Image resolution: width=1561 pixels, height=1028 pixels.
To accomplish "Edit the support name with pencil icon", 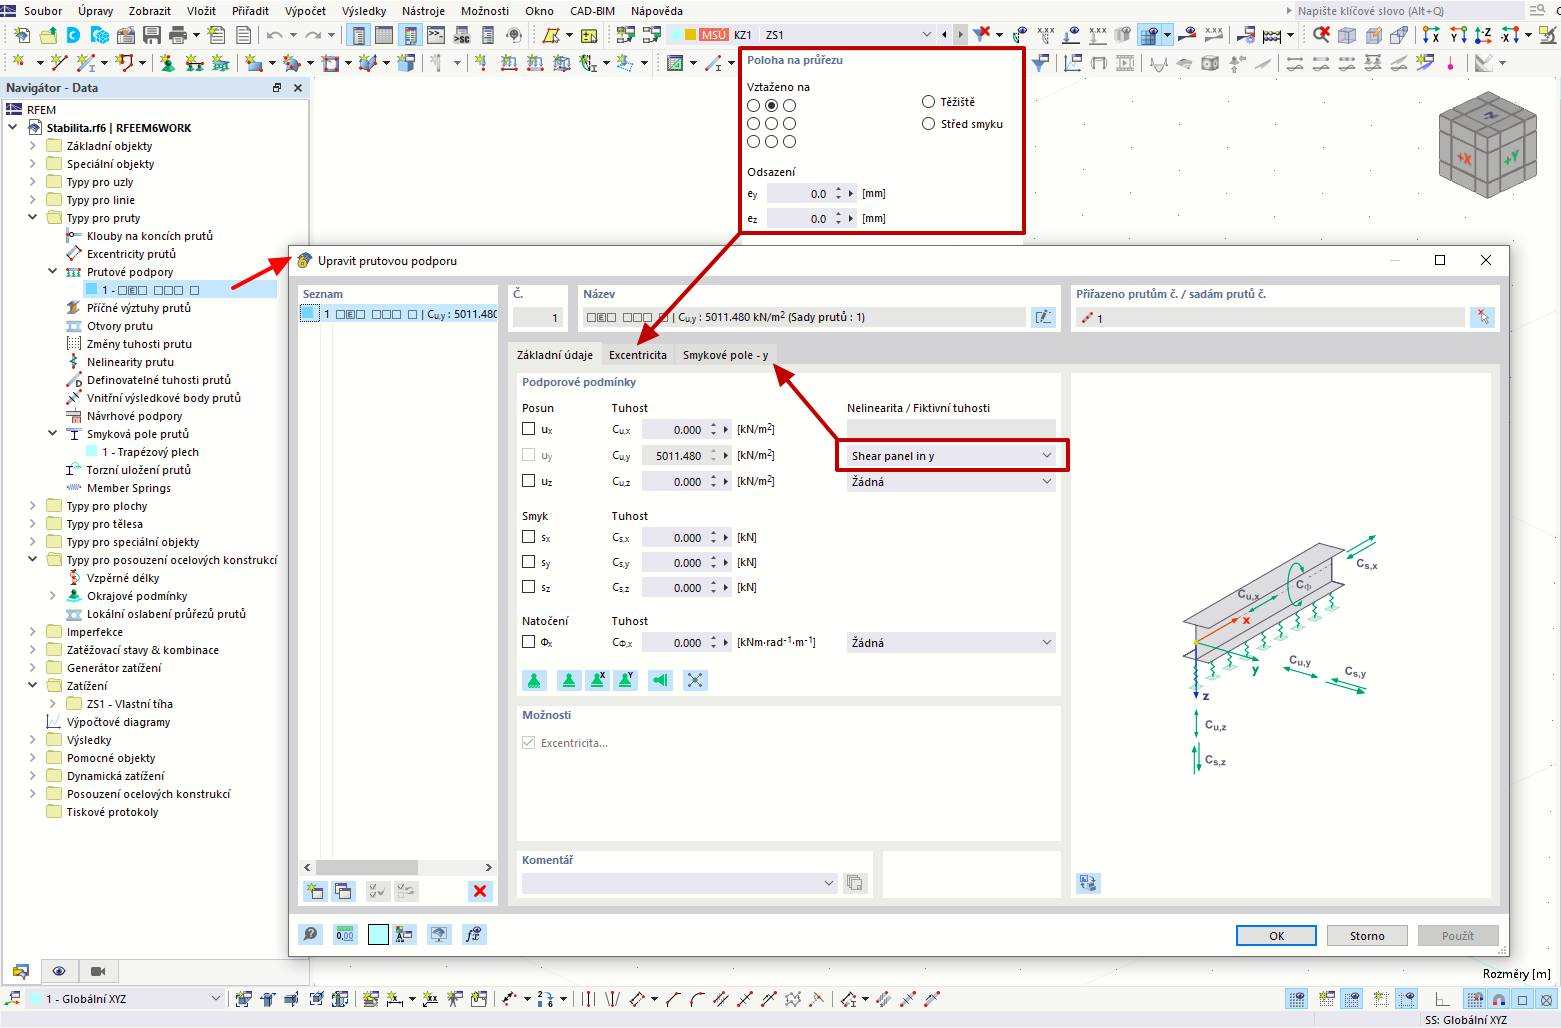I will point(1043,317).
